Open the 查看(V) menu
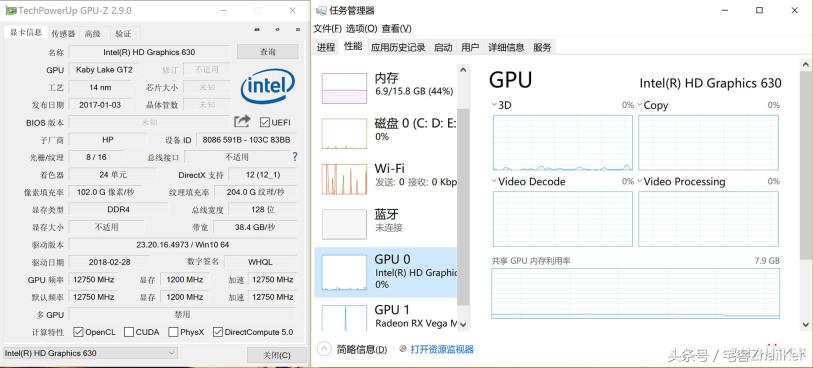Image resolution: width=813 pixels, height=368 pixels. point(397,29)
